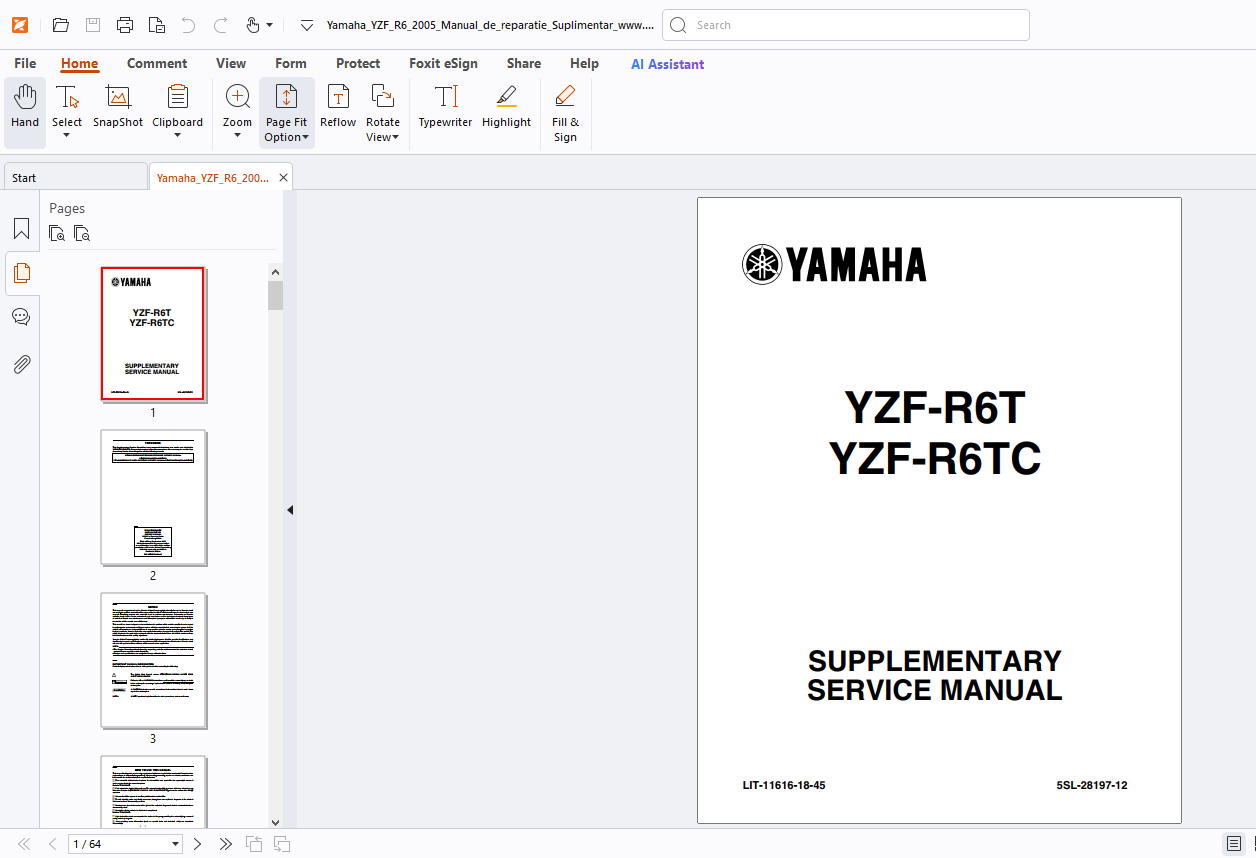The image size is (1256, 858).
Task: Click the next view icon
Action: pyautogui.click(x=282, y=844)
